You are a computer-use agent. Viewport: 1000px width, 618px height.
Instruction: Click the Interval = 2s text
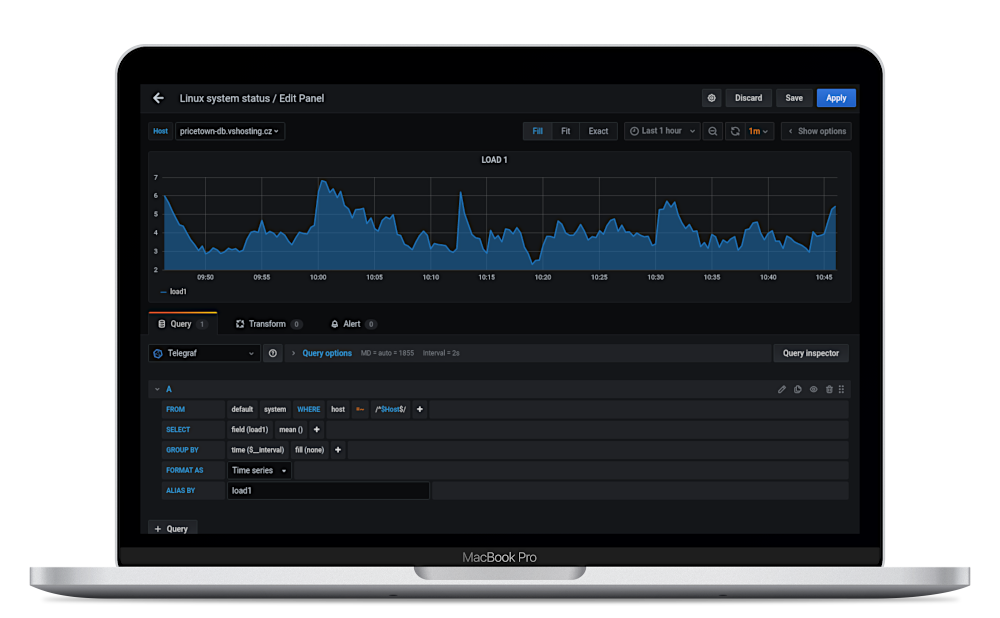pyautogui.click(x=441, y=353)
